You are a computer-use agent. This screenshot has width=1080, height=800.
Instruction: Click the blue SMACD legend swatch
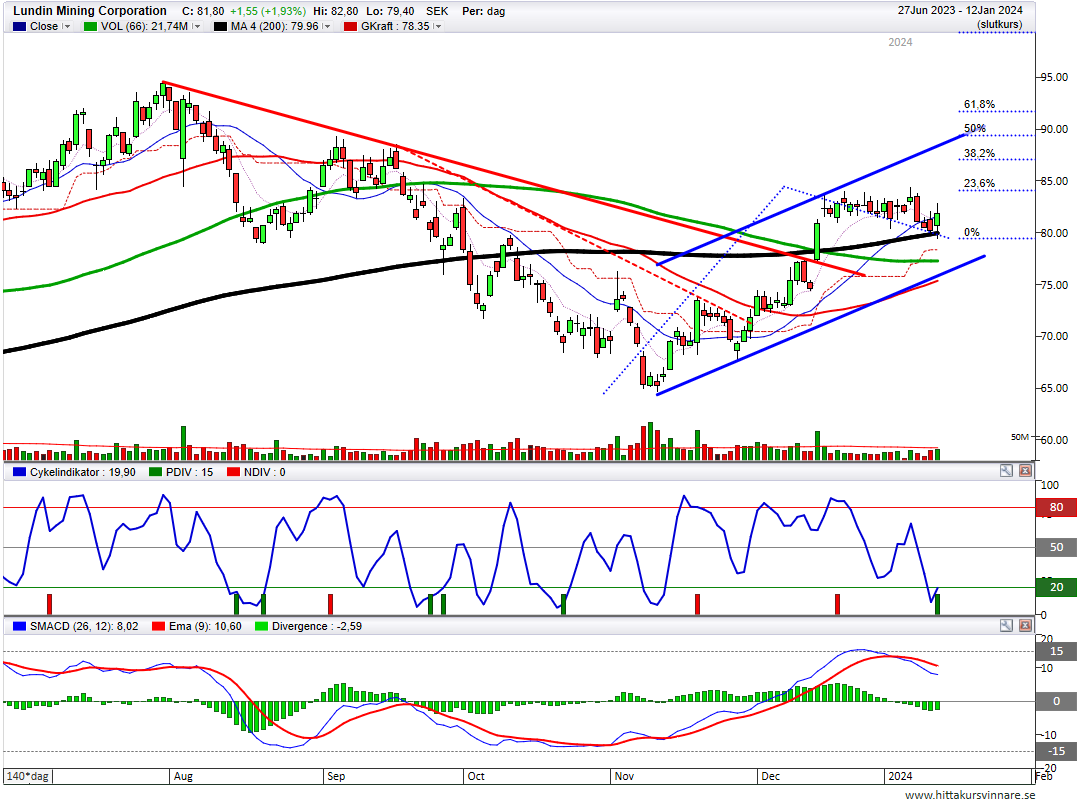point(19,626)
